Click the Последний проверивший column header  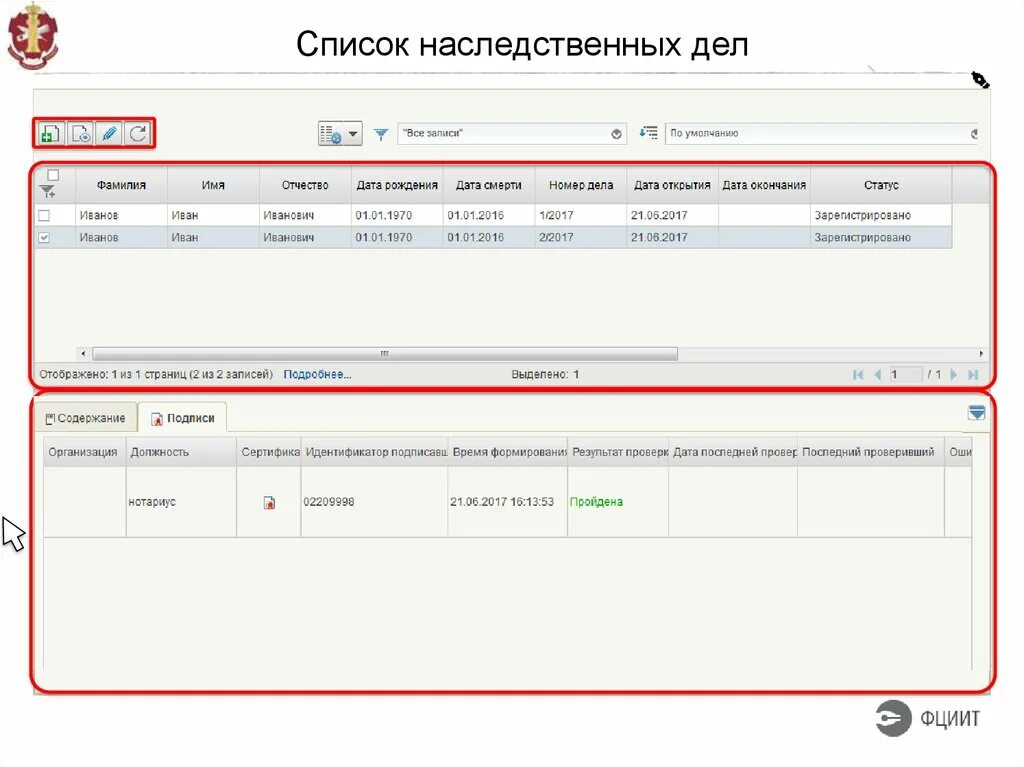point(871,452)
